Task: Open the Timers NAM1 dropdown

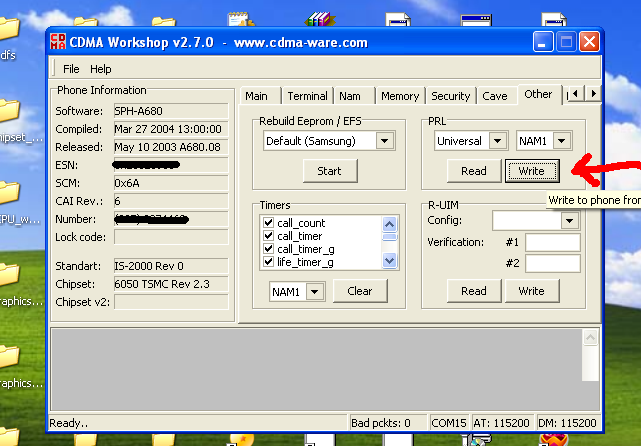Action: coord(315,292)
